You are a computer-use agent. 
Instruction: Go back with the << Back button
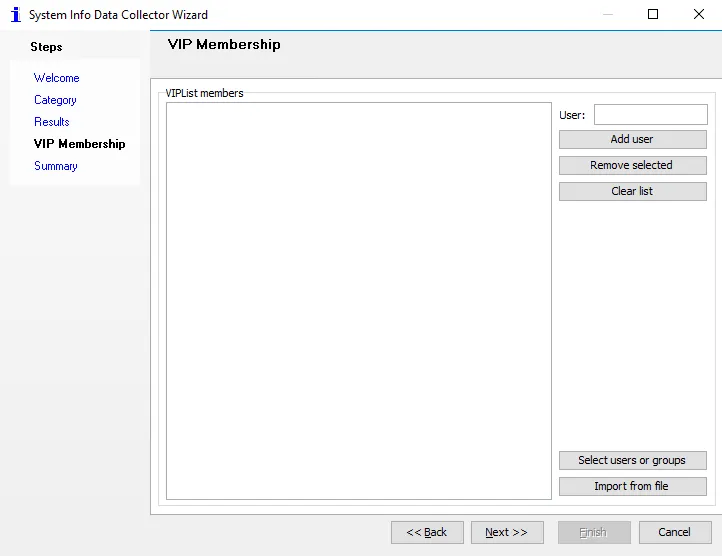click(x=427, y=533)
